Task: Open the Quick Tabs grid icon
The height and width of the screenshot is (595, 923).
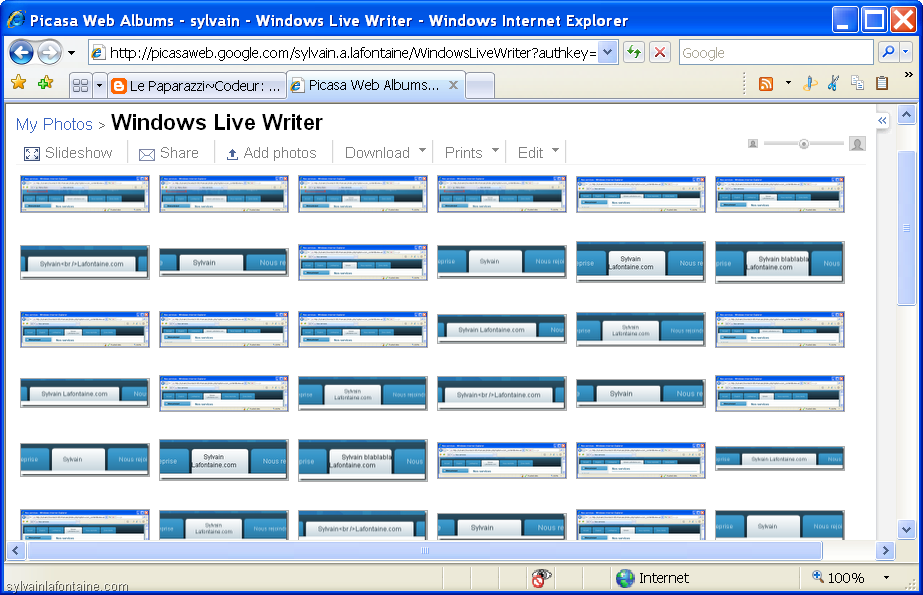Action: click(81, 86)
